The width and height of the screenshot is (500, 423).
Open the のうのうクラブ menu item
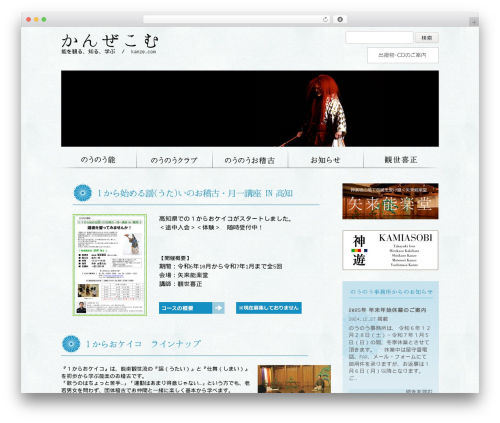174,160
